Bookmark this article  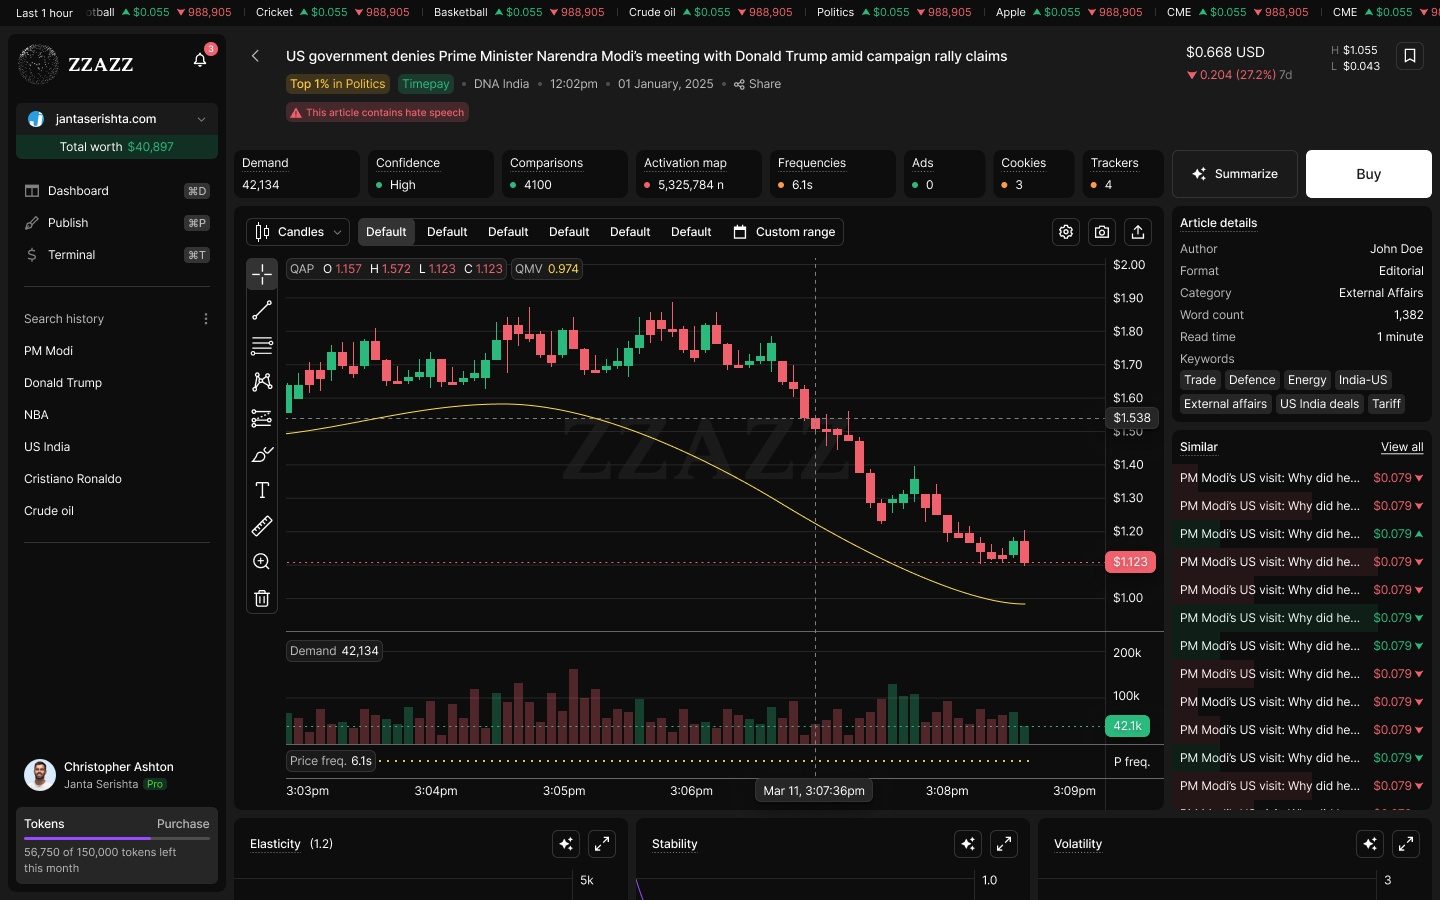coord(1410,56)
